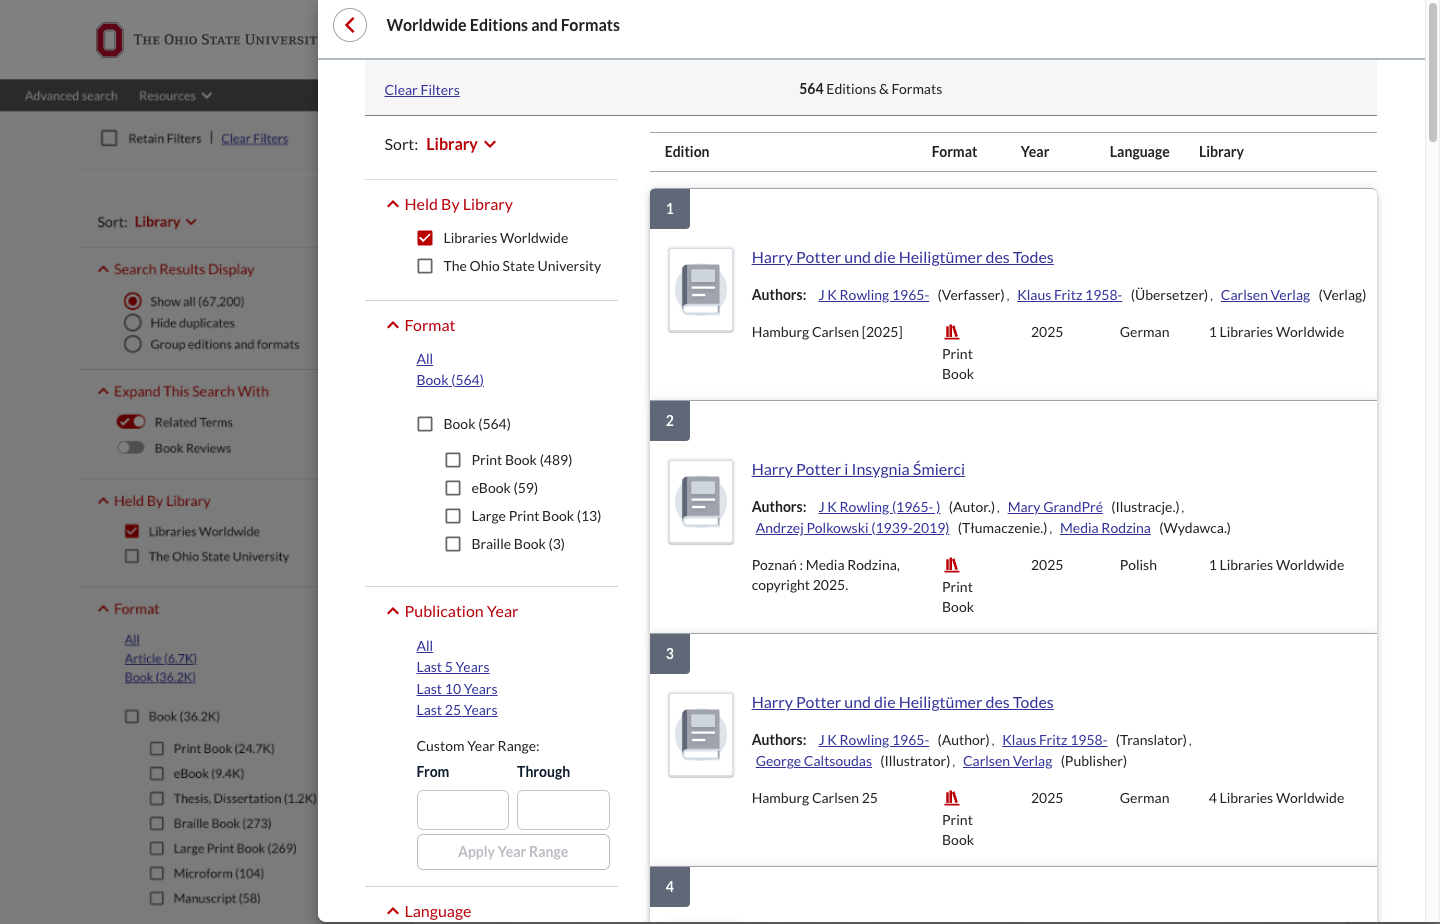Click Last 25 Years link
Viewport: 1440px width, 924px height.
coord(457,710)
